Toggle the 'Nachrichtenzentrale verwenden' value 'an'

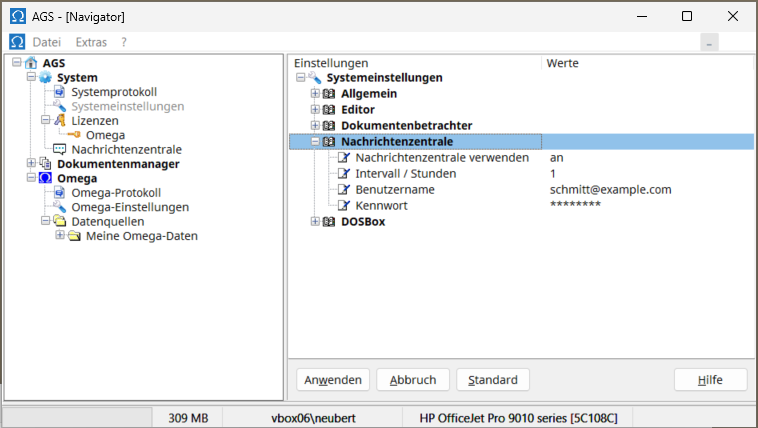557,158
